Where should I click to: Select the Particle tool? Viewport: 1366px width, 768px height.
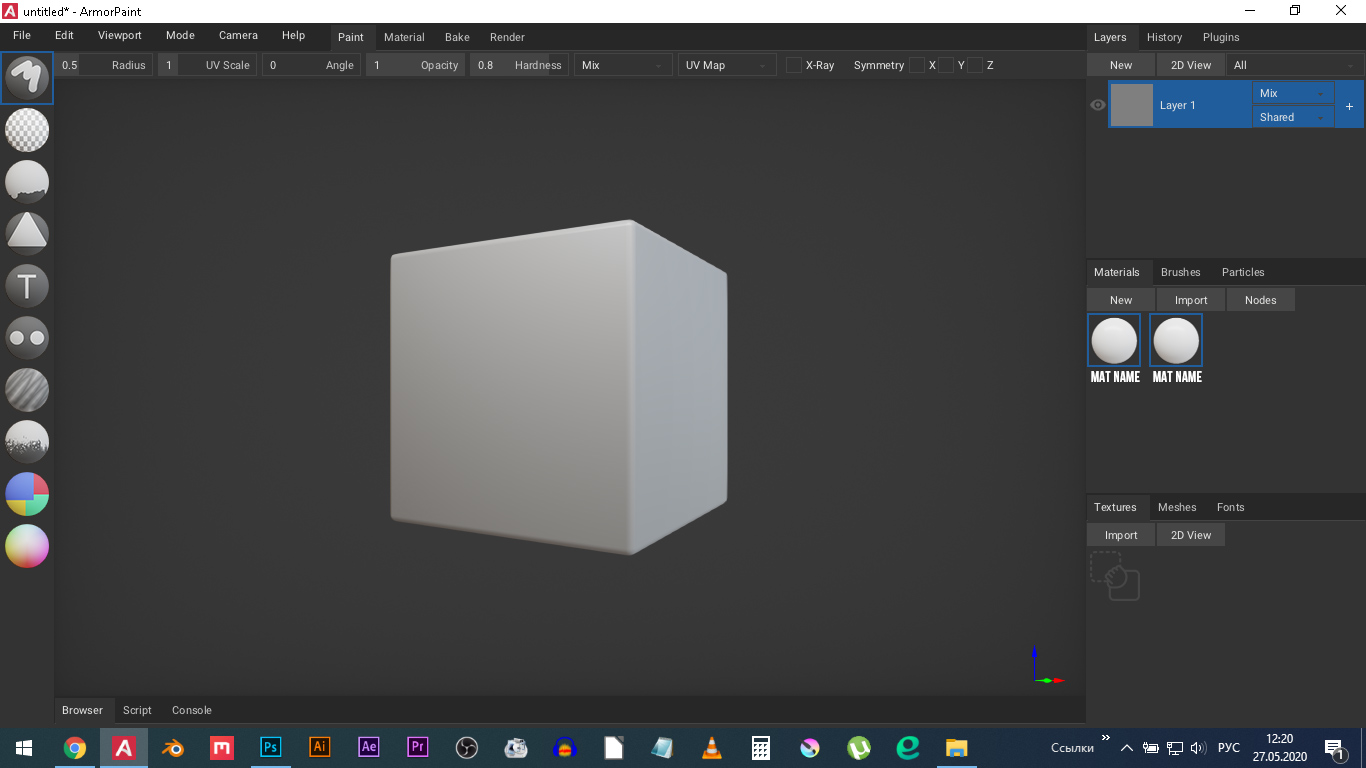(27, 442)
